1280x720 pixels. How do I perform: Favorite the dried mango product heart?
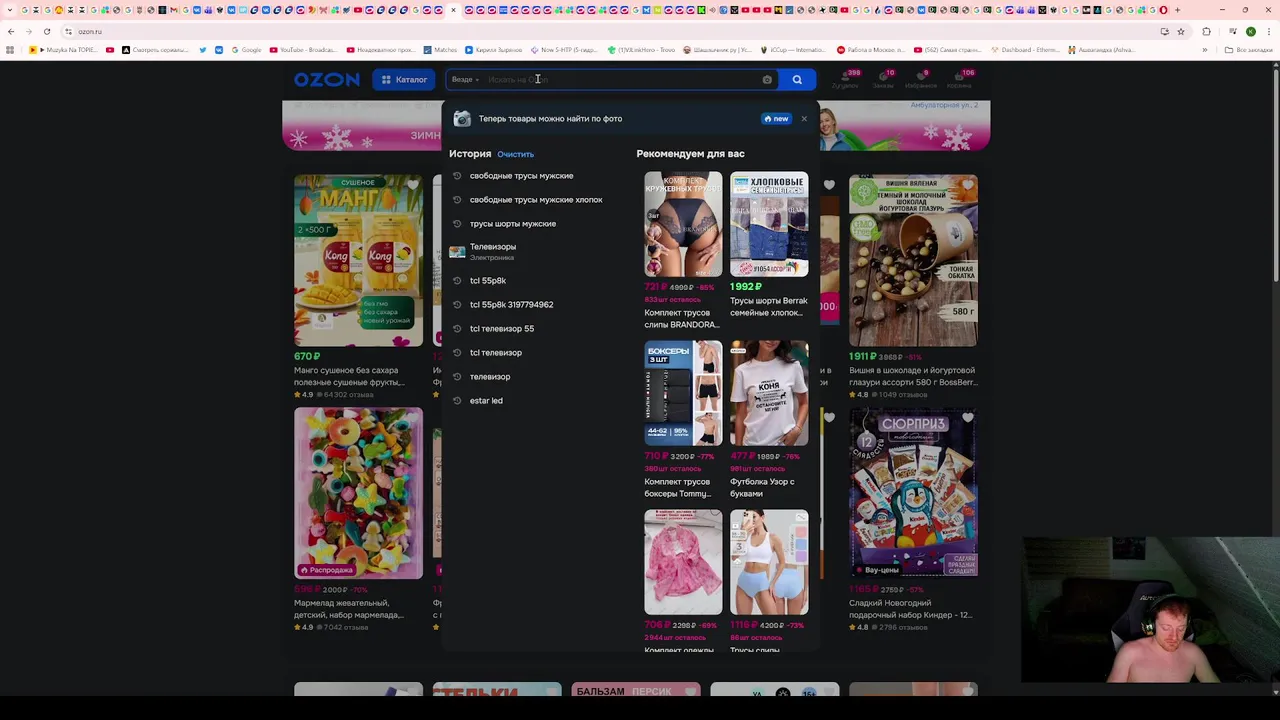pyautogui.click(x=412, y=186)
